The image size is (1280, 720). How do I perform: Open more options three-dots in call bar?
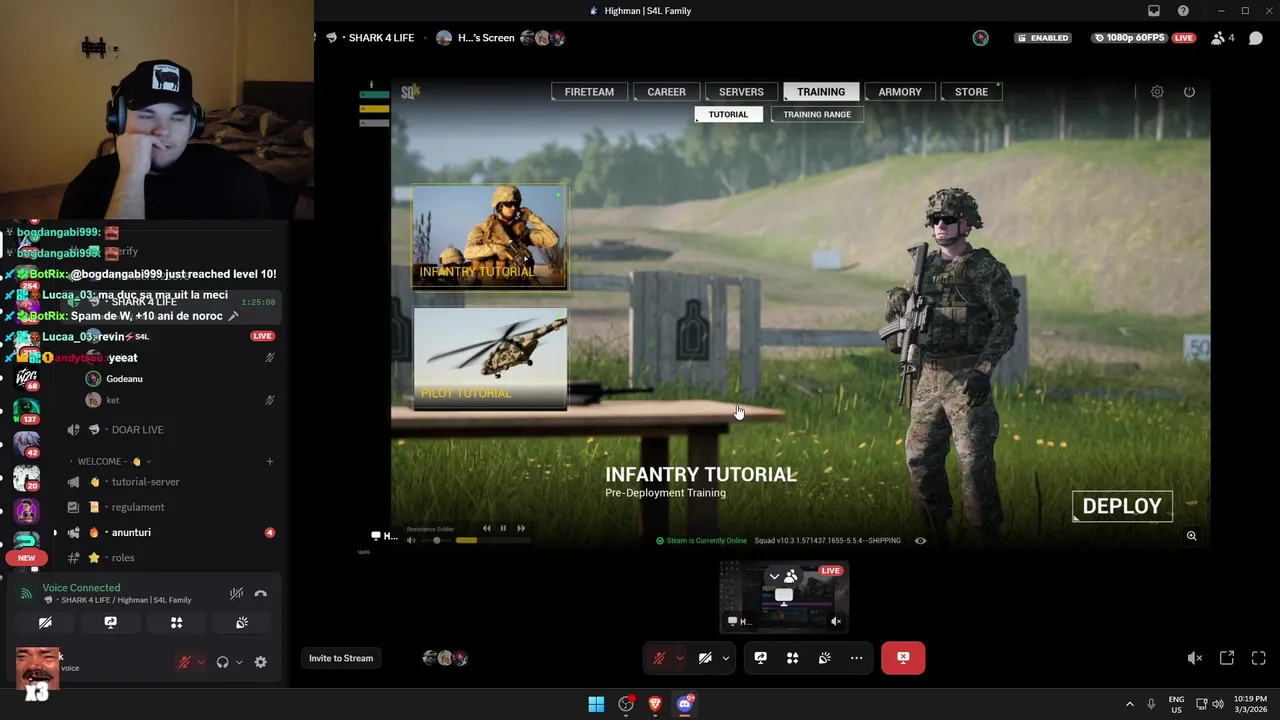857,658
